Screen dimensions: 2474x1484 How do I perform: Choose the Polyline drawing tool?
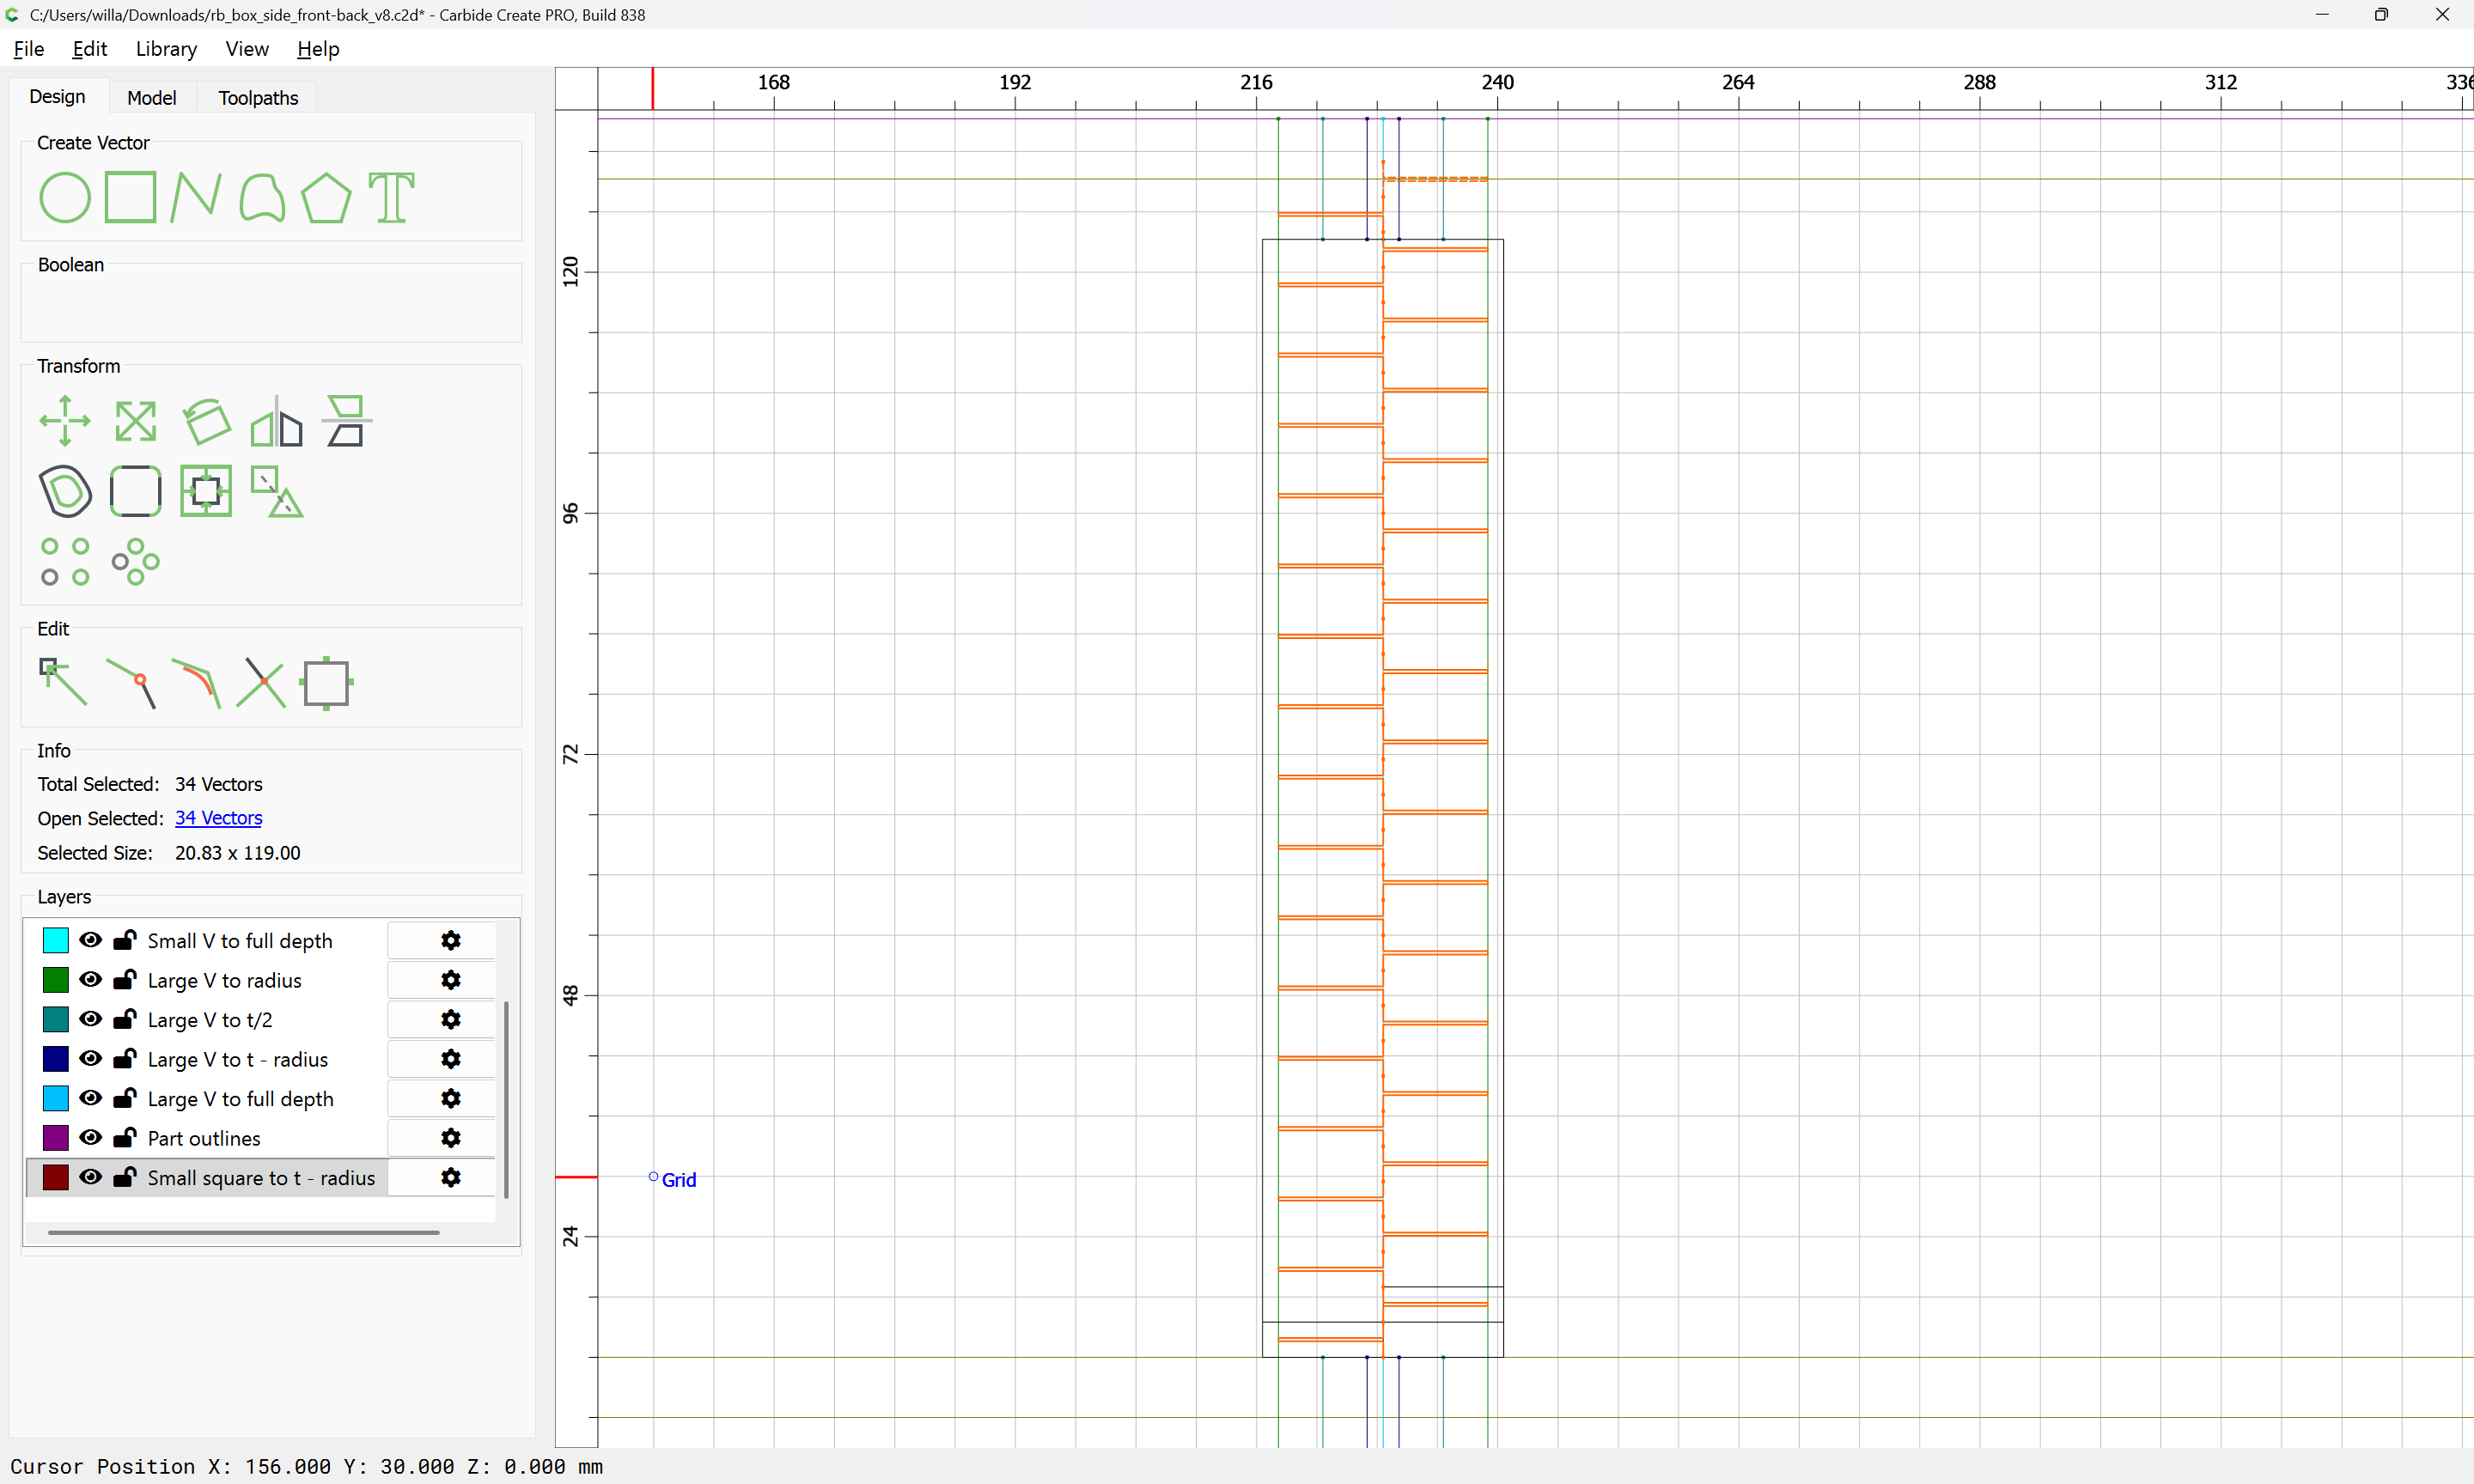[195, 197]
